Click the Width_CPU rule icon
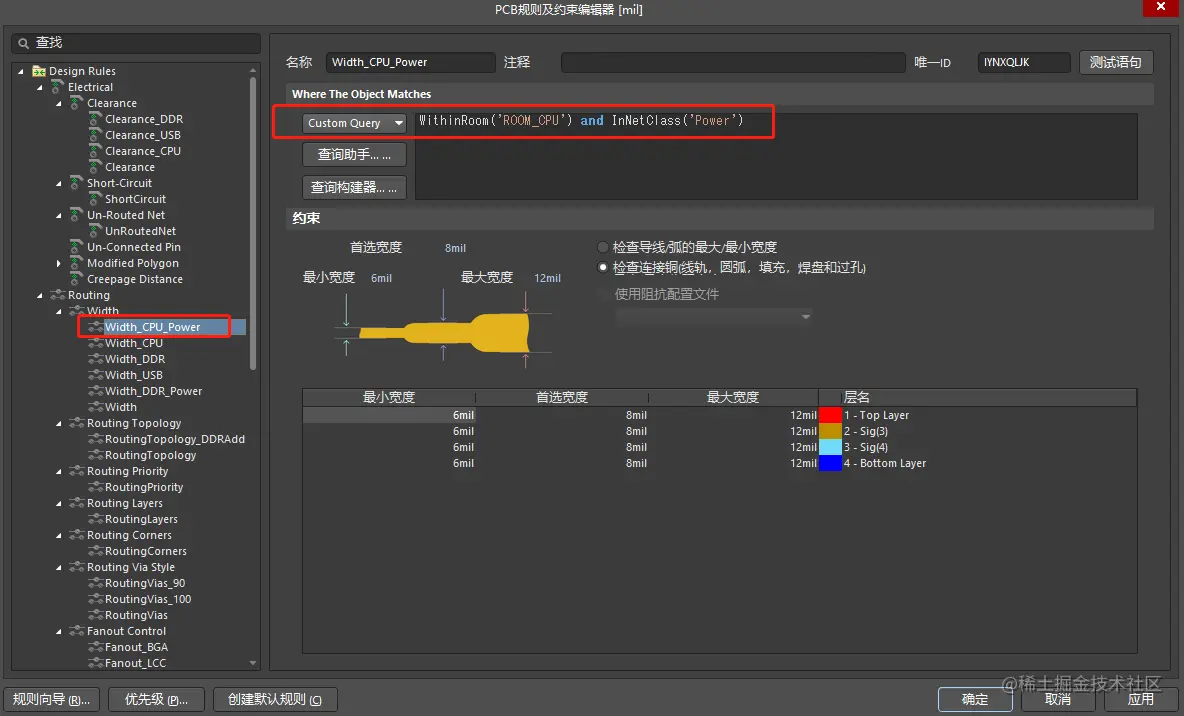This screenshot has height=716, width=1184. pos(95,343)
